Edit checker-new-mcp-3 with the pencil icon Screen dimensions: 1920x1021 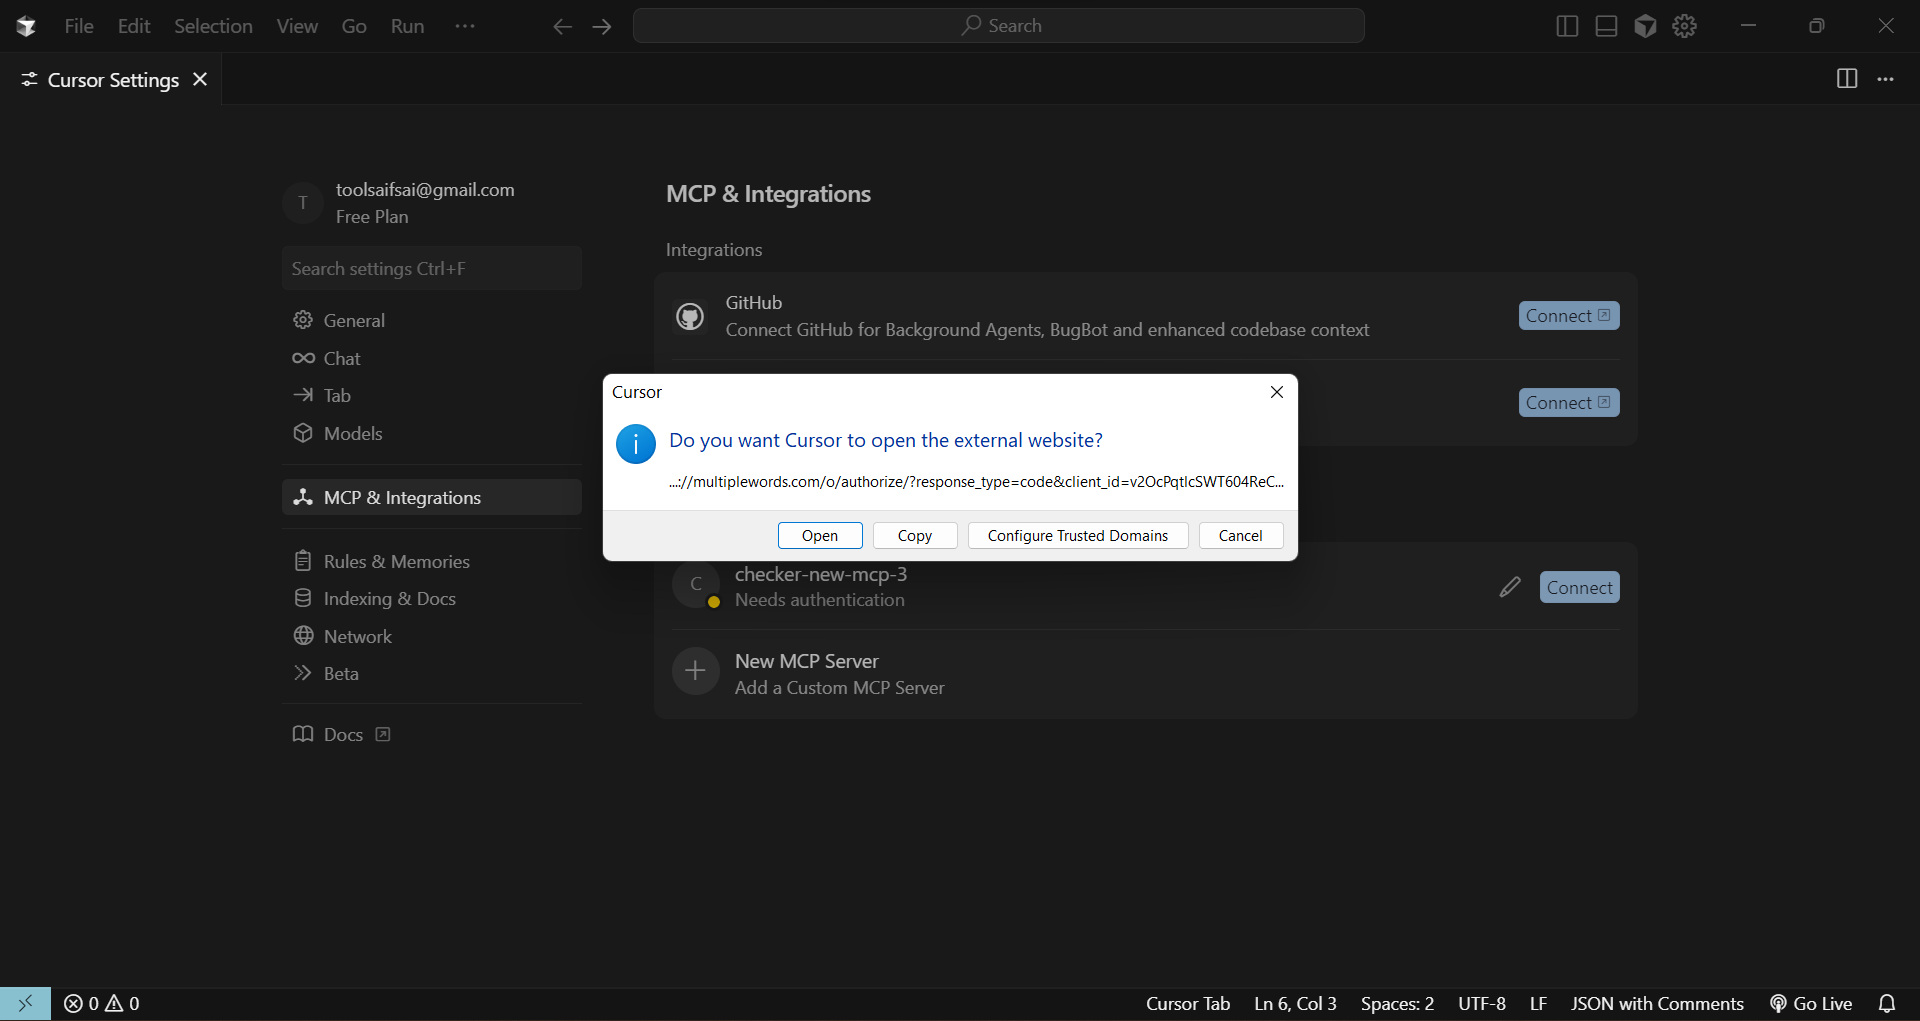[x=1510, y=587]
